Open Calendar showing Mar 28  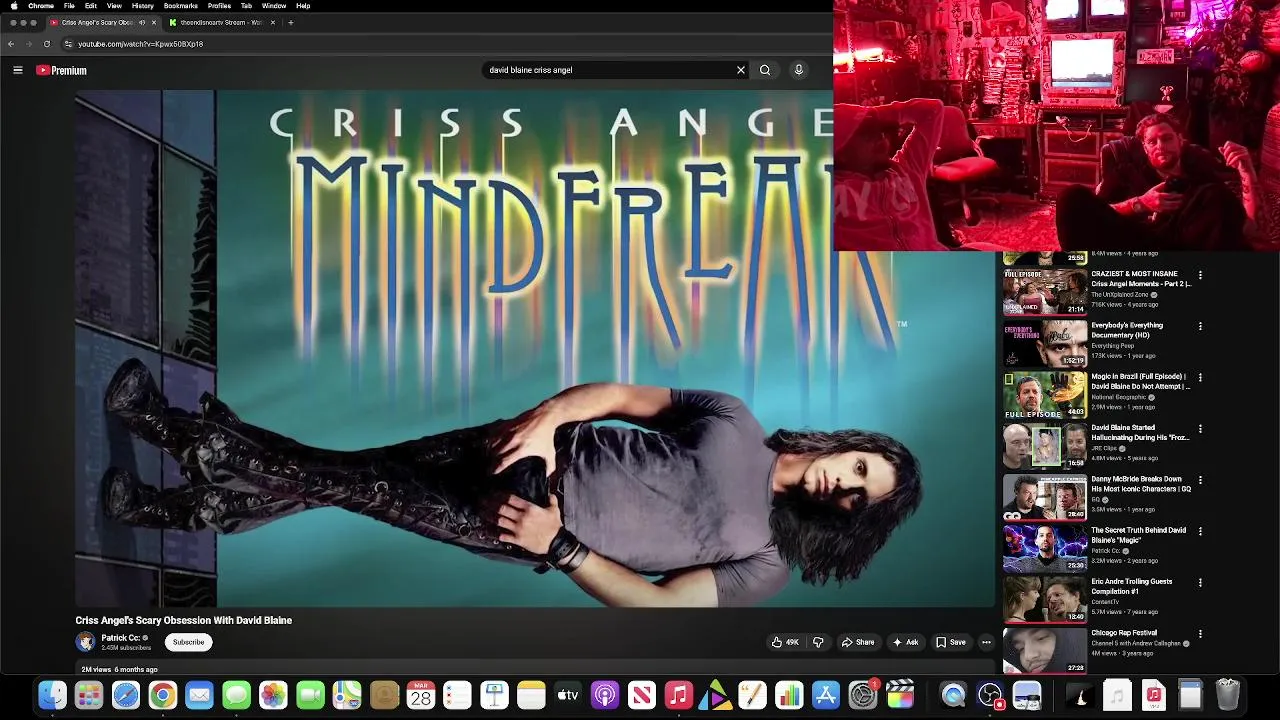421,694
